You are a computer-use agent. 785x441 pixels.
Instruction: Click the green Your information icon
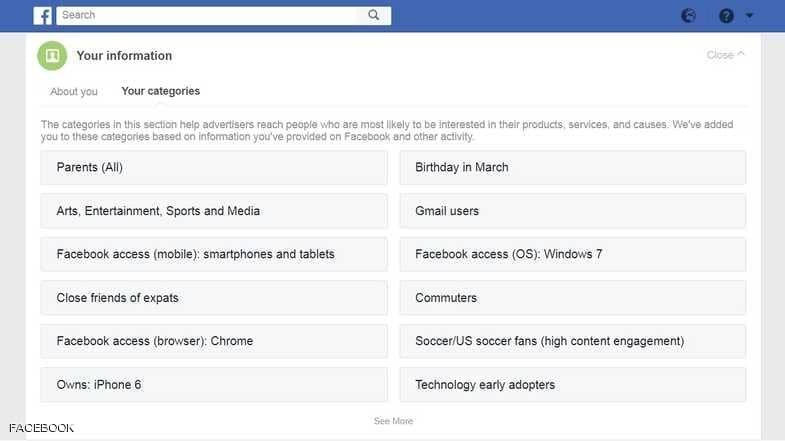pyautogui.click(x=52, y=56)
